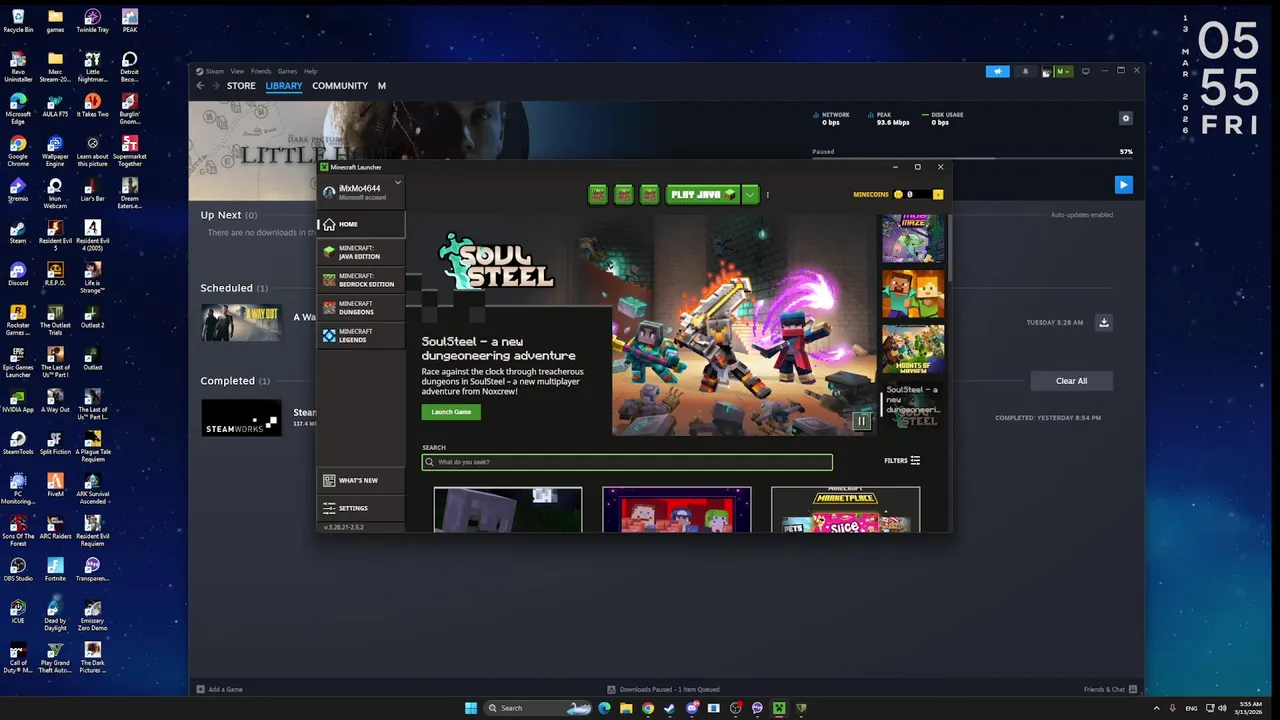Open Steam Store tab
The image size is (1280, 720).
241,86
